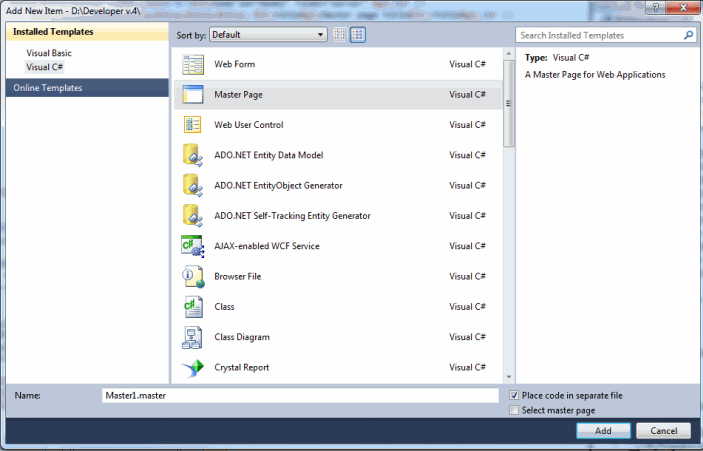The height and width of the screenshot is (451, 703).
Task: Select "ADO.NET Self-Tracking Entity Generator" text
Action: point(292,216)
